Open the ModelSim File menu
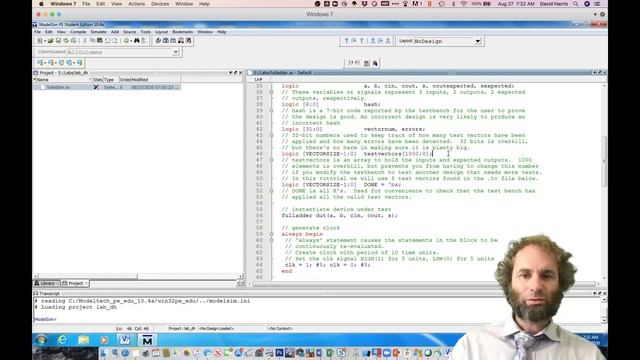Screen dimensions: 640x360 click(x=38, y=32)
